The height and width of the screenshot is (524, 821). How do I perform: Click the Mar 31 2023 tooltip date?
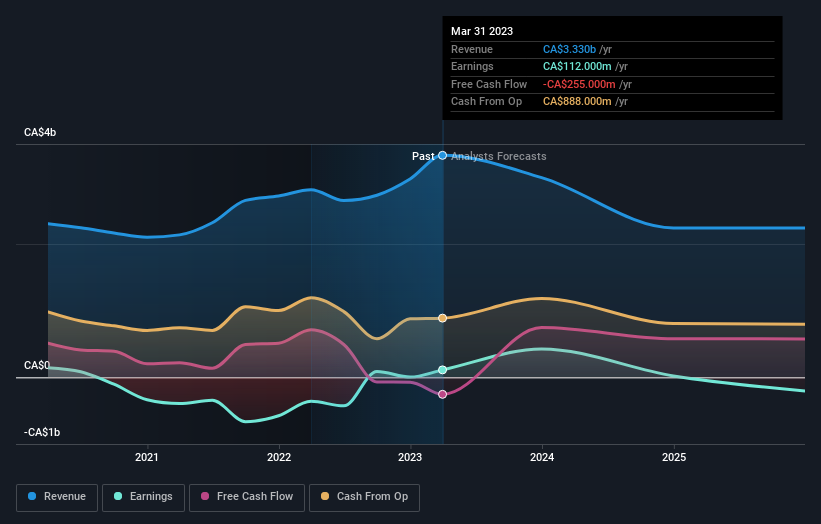click(x=482, y=31)
